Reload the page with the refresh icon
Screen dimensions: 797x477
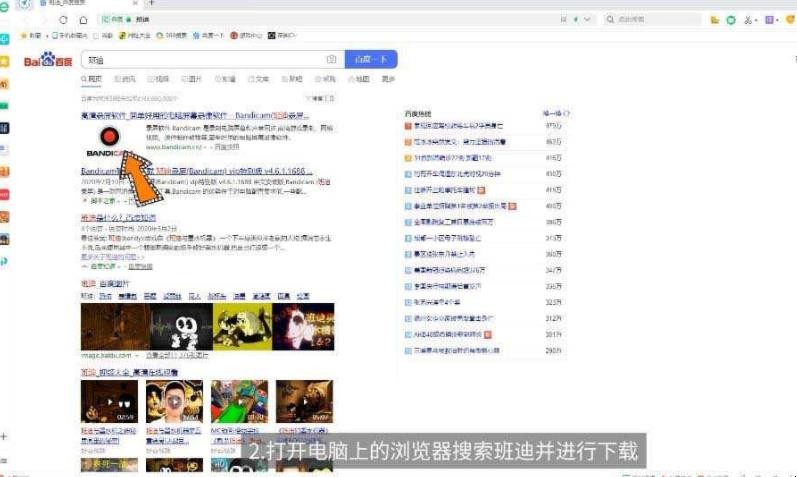click(63, 20)
